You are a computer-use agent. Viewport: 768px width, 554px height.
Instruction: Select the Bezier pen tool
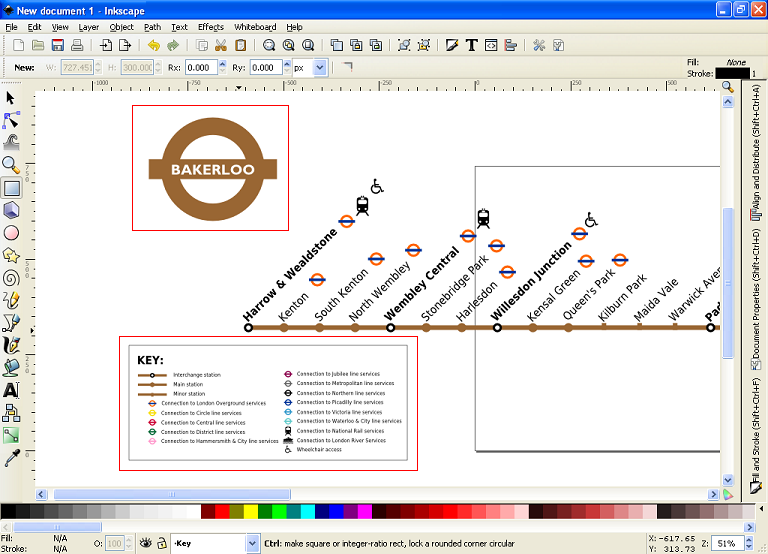[11, 323]
